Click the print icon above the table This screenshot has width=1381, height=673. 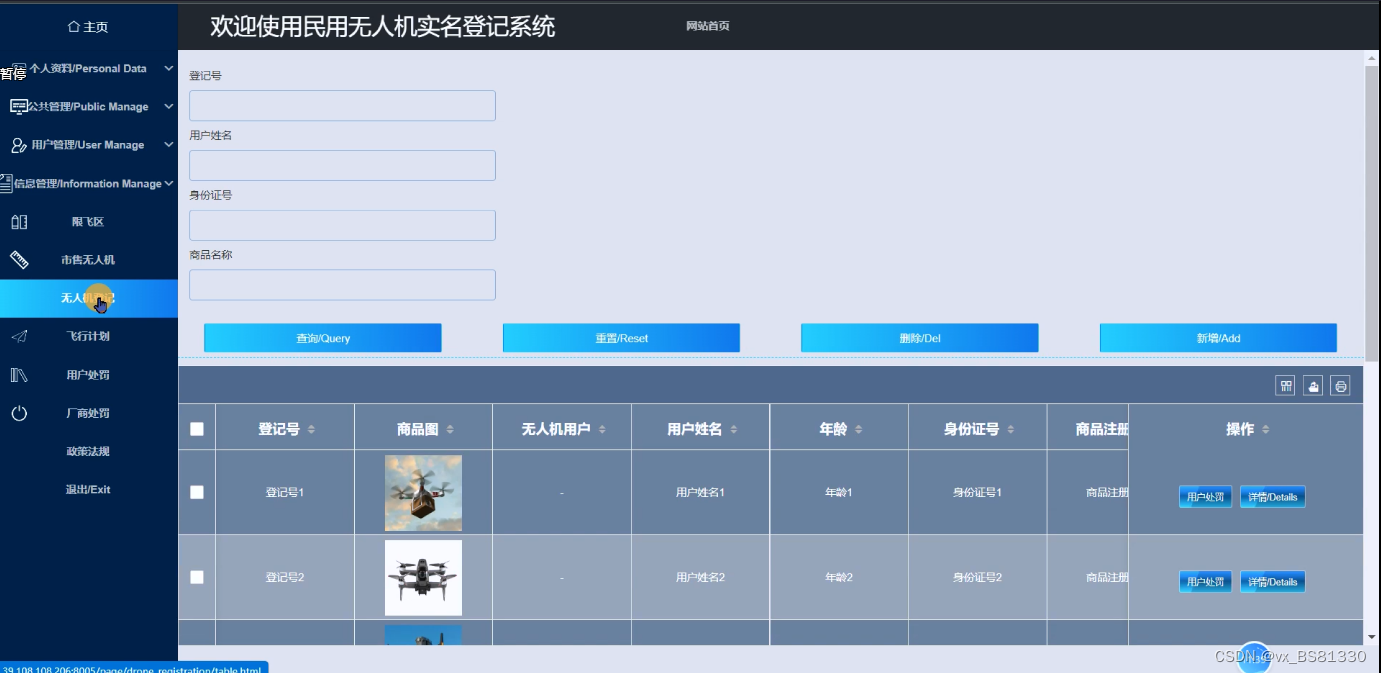coord(1341,386)
